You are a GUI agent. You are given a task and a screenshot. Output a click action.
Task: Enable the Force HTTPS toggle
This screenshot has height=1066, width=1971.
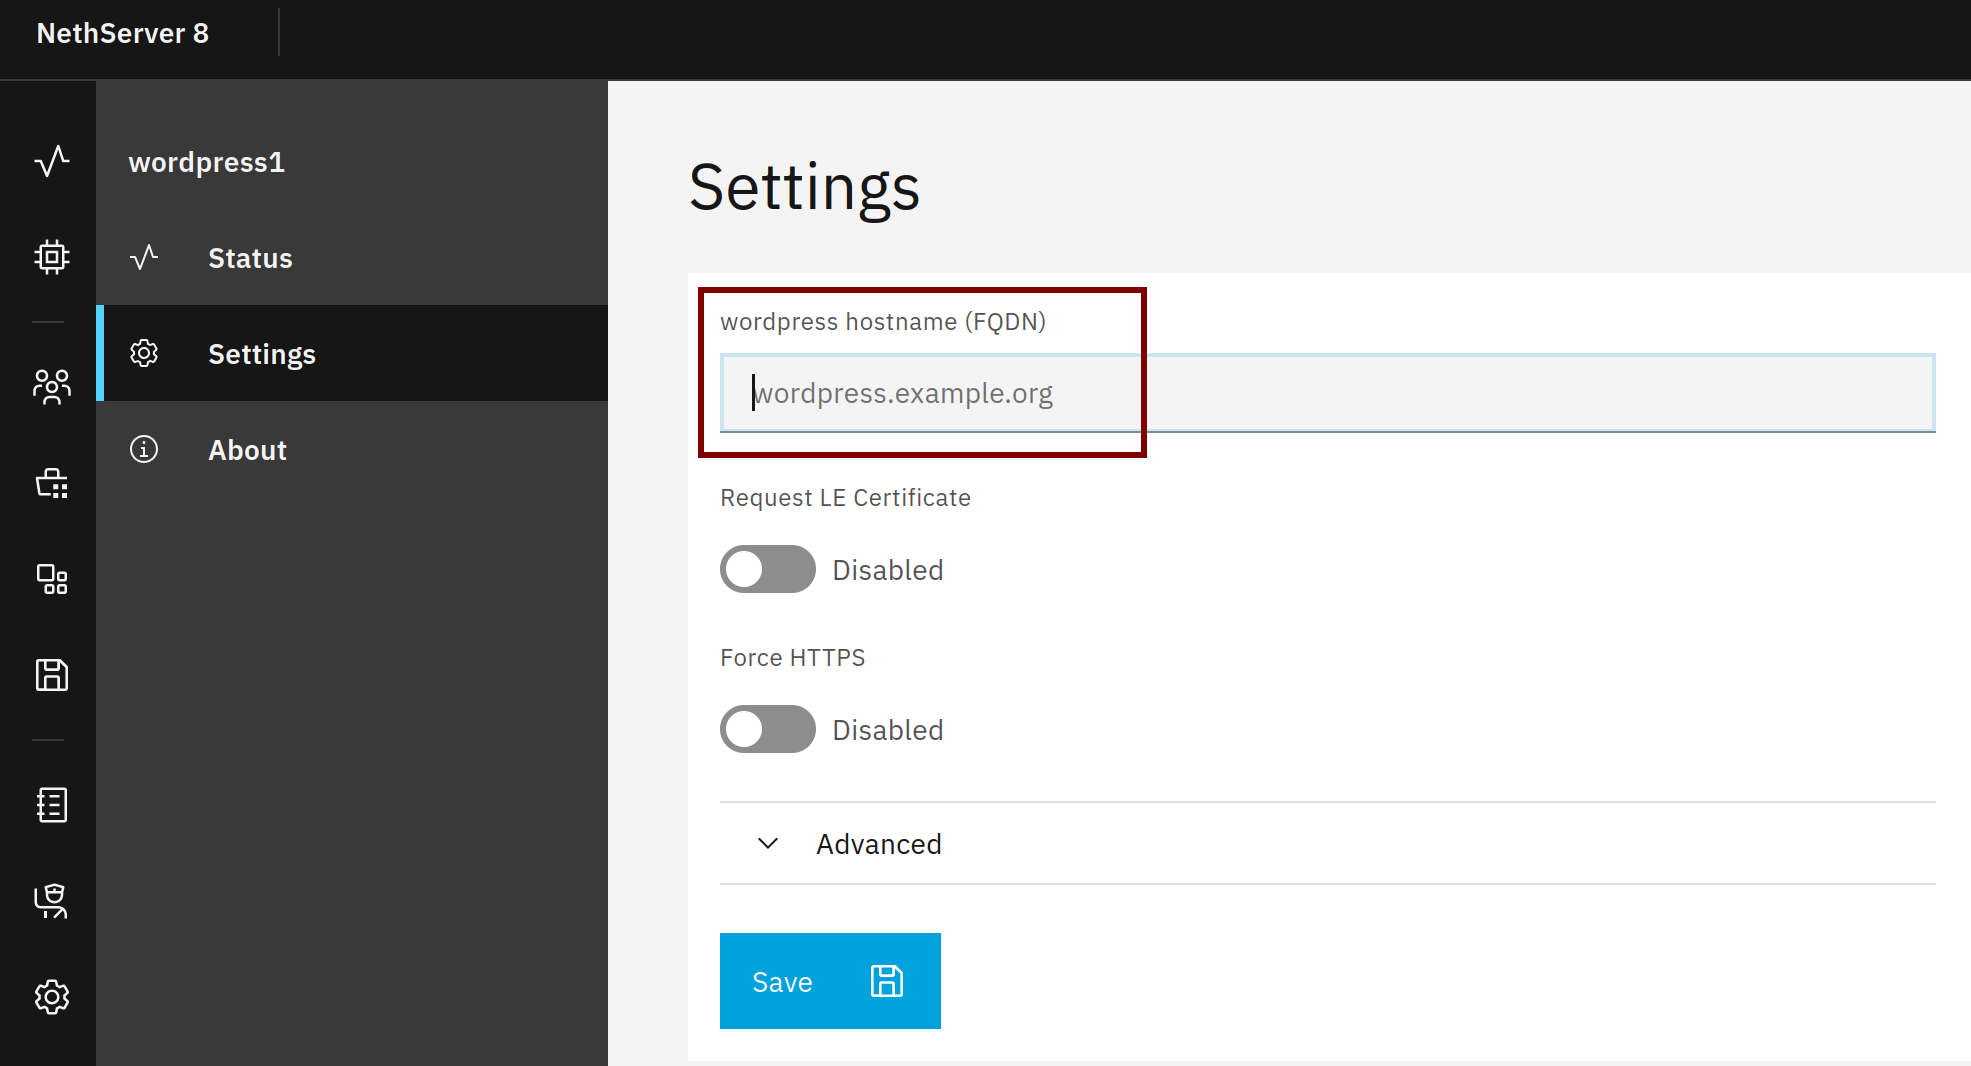[767, 729]
